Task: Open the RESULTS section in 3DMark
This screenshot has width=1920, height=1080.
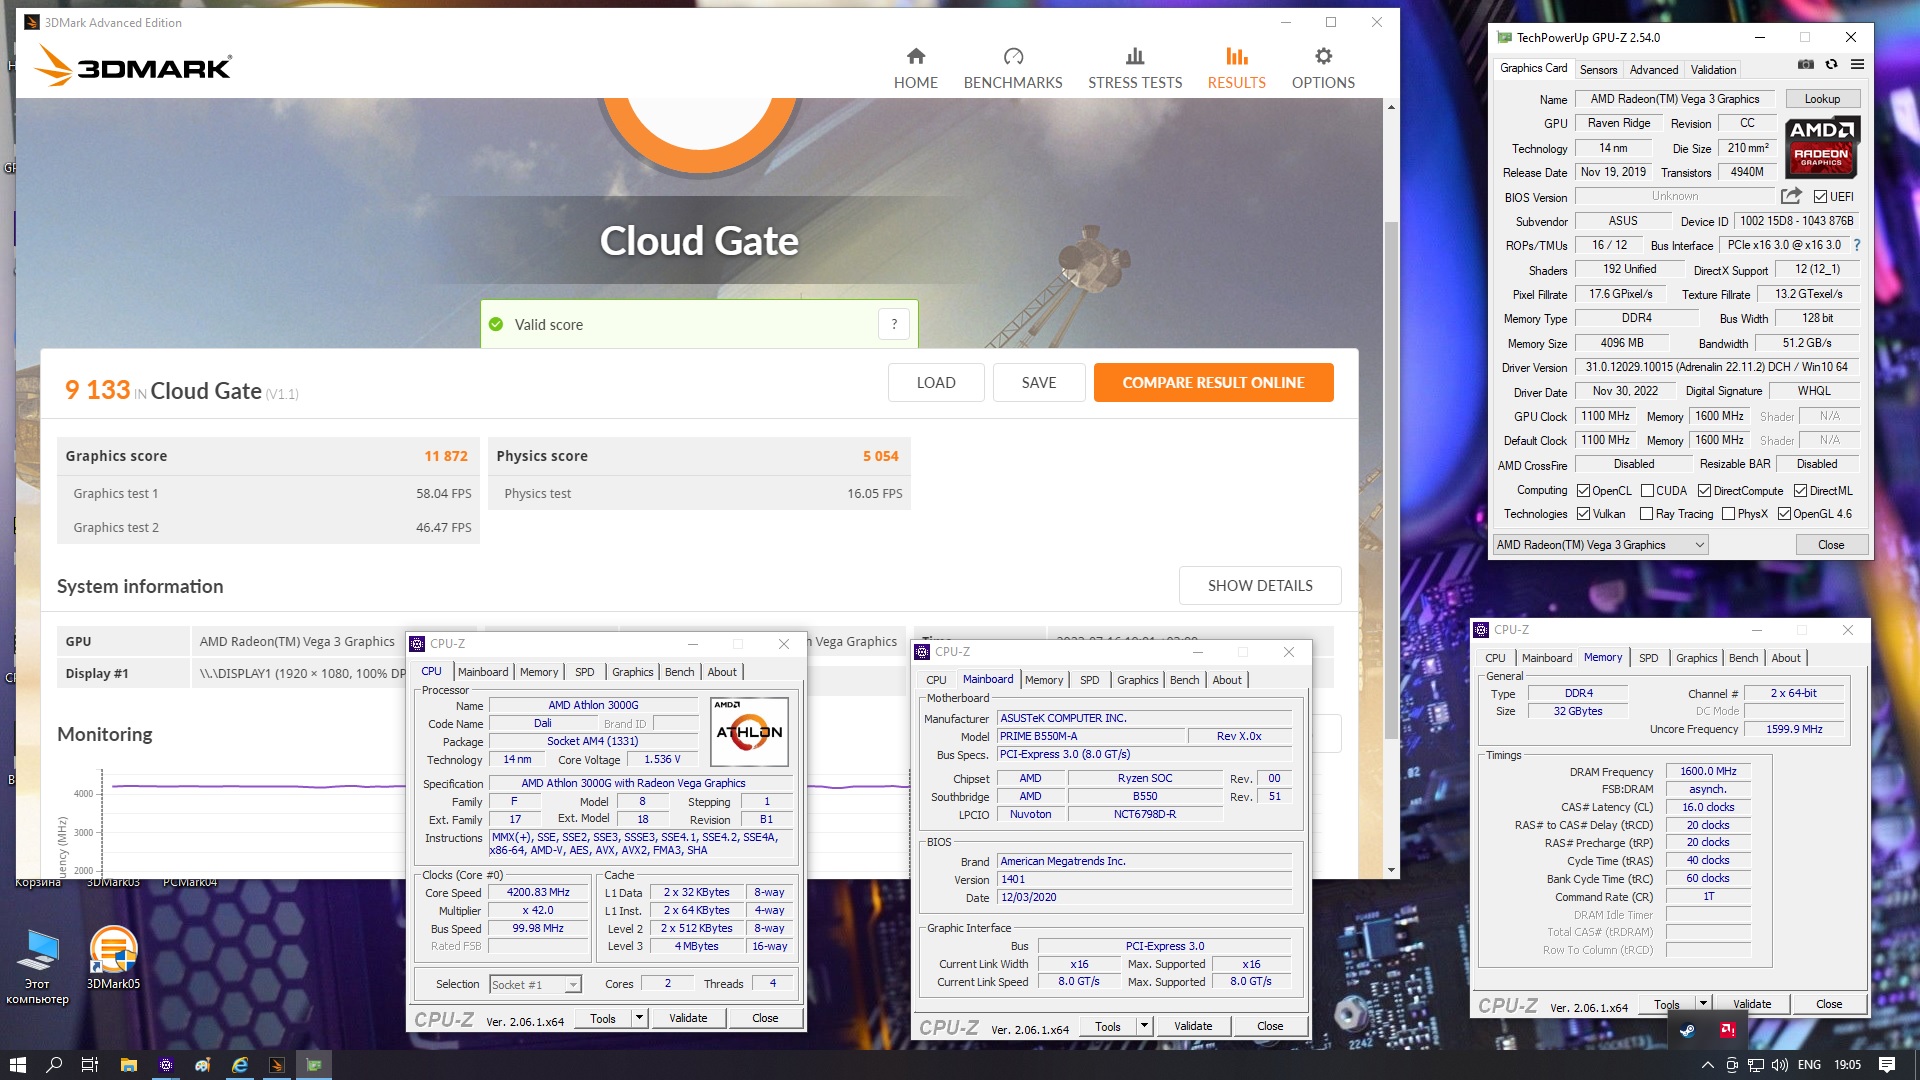Action: [1236, 68]
